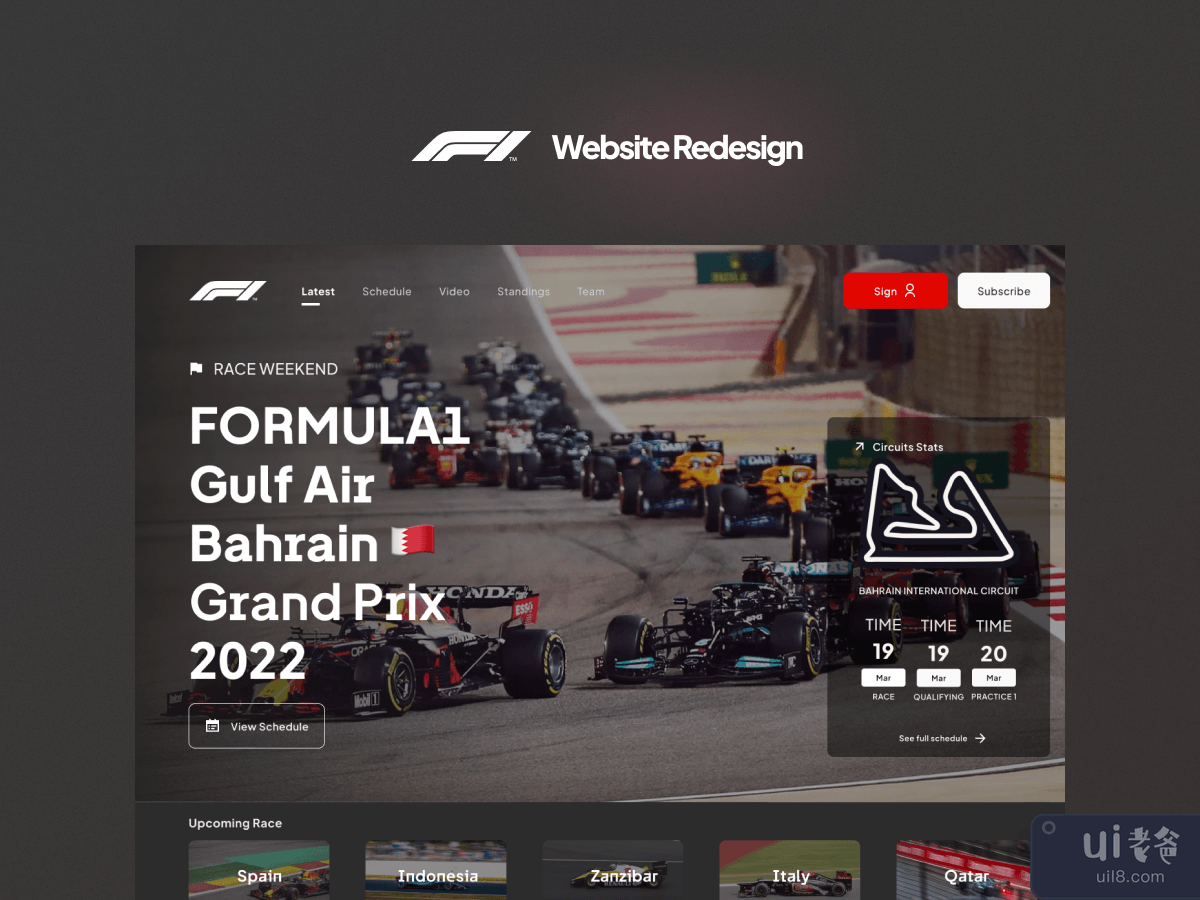Go to the Video tab
The height and width of the screenshot is (900, 1200).
[454, 292]
